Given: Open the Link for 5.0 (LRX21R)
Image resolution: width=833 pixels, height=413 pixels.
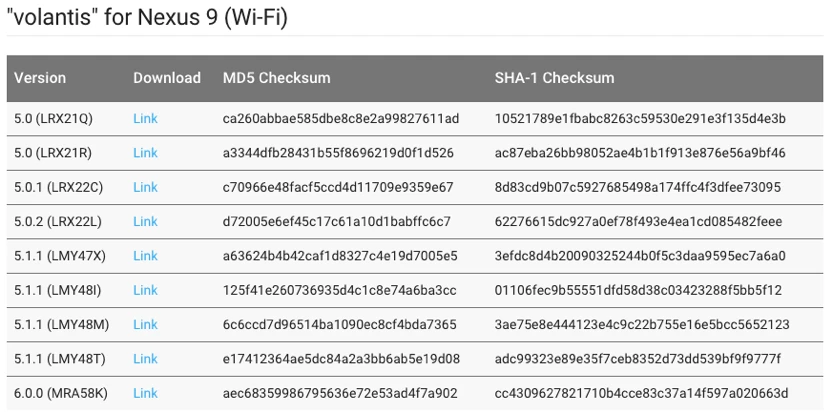Looking at the screenshot, I should click(x=145, y=153).
